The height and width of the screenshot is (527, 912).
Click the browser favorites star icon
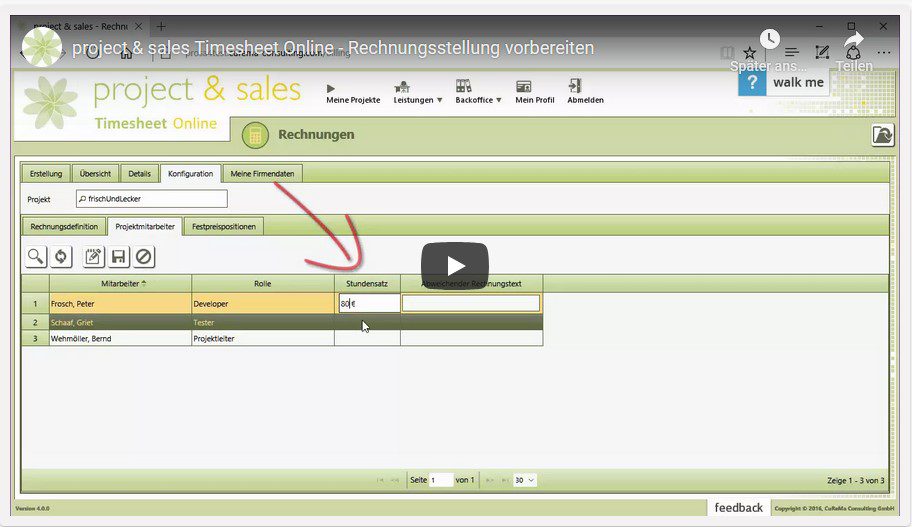(749, 53)
